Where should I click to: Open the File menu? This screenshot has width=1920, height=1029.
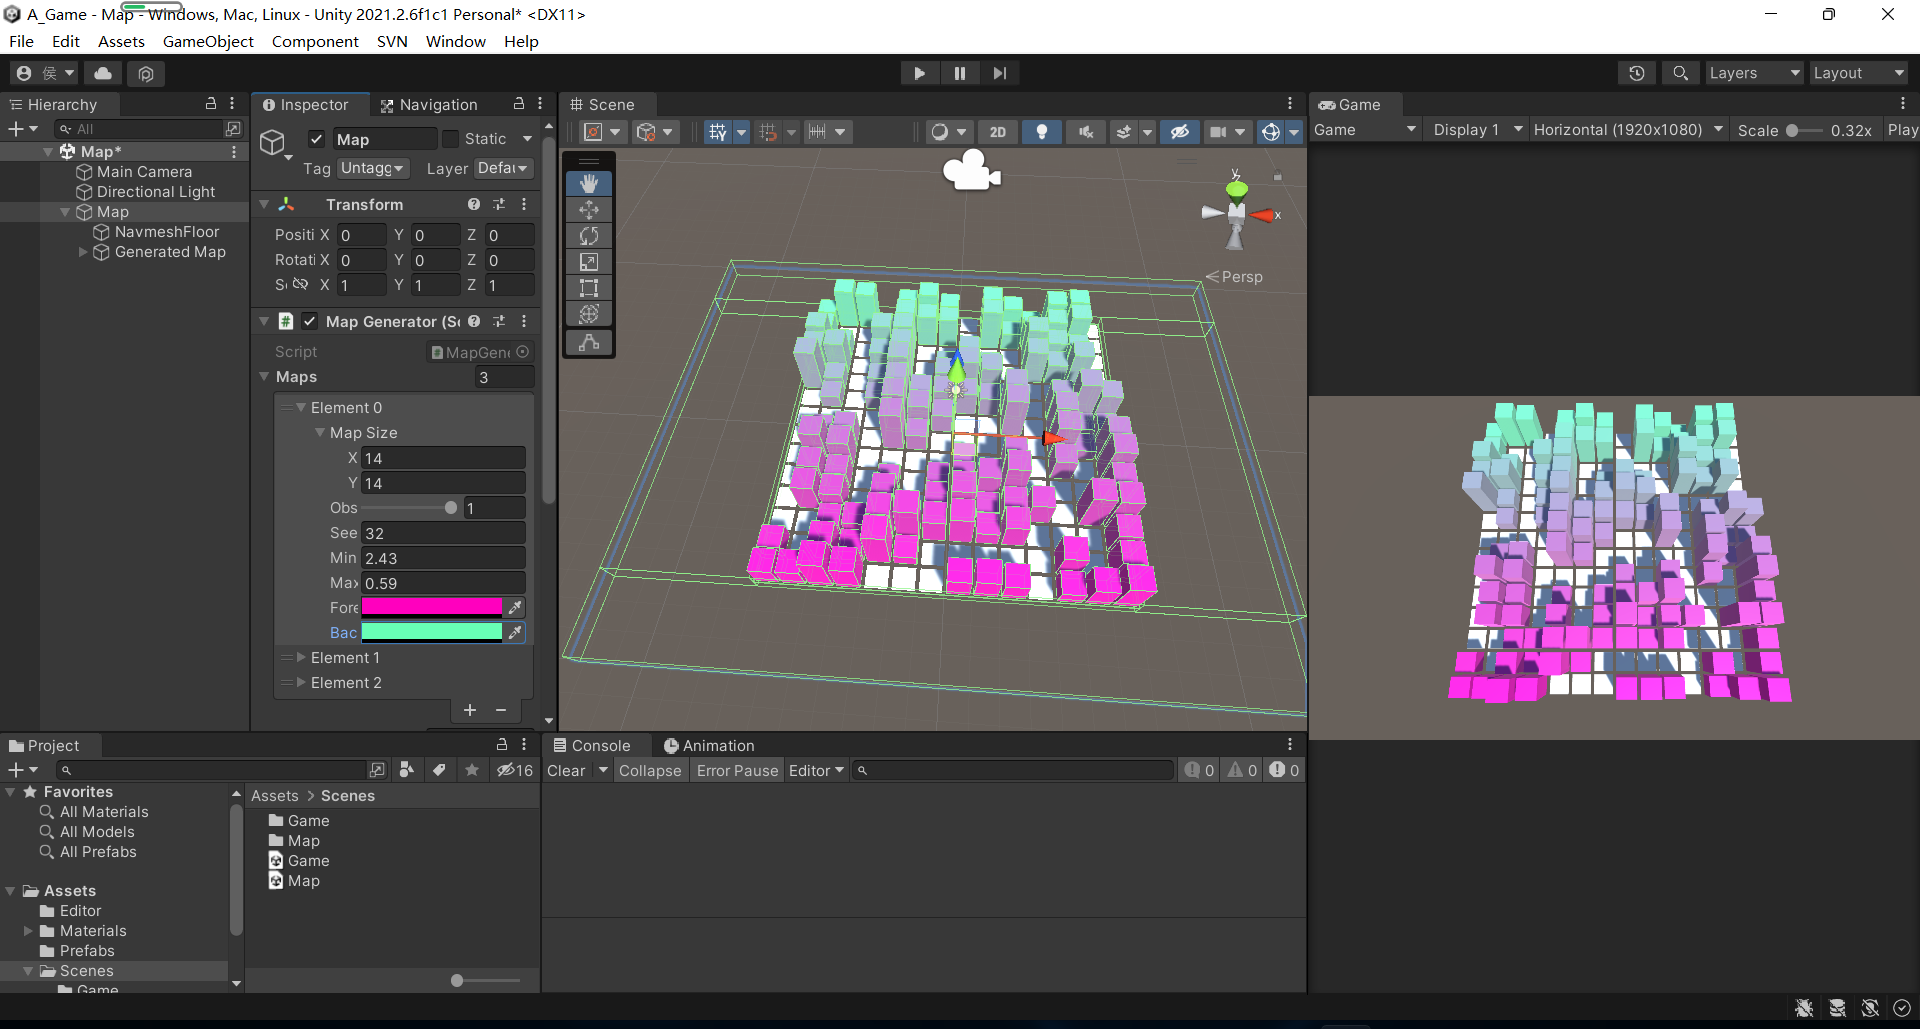pos(21,41)
